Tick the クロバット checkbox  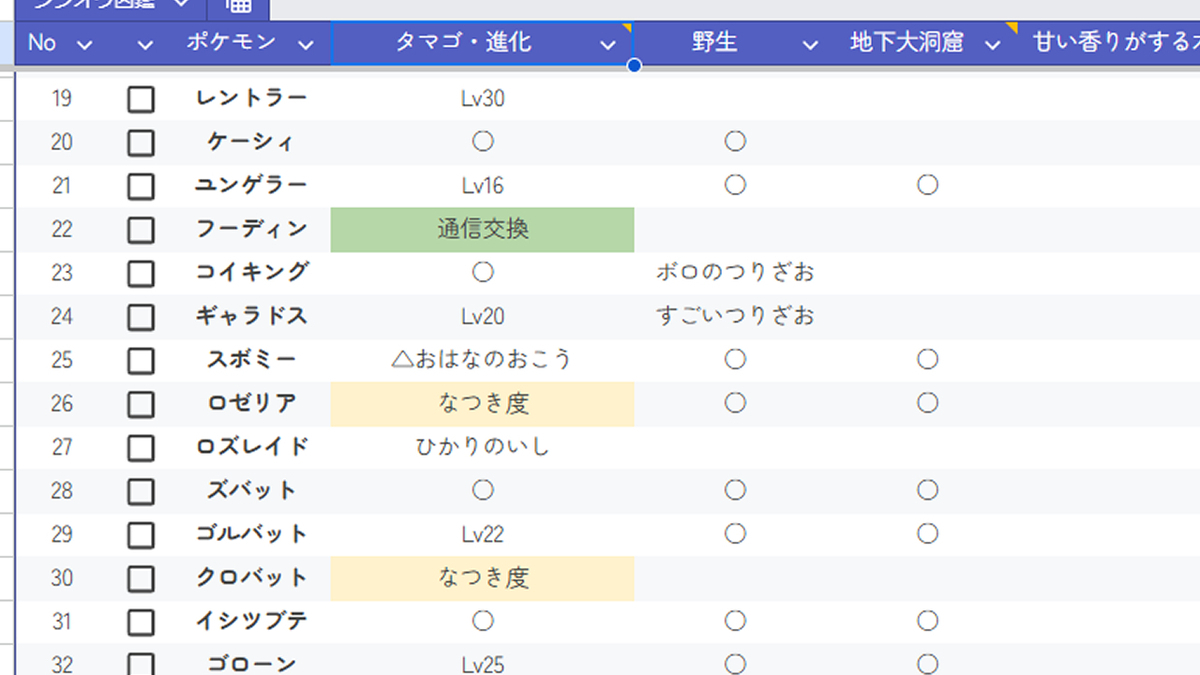pyautogui.click(x=141, y=578)
